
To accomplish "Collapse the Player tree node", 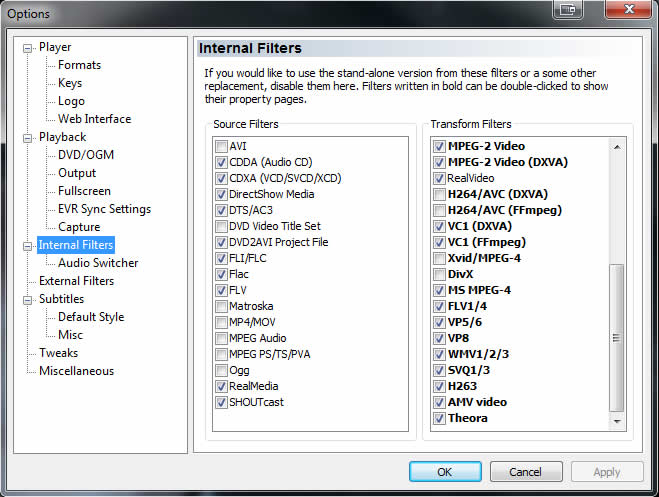I will pyautogui.click(x=28, y=48).
